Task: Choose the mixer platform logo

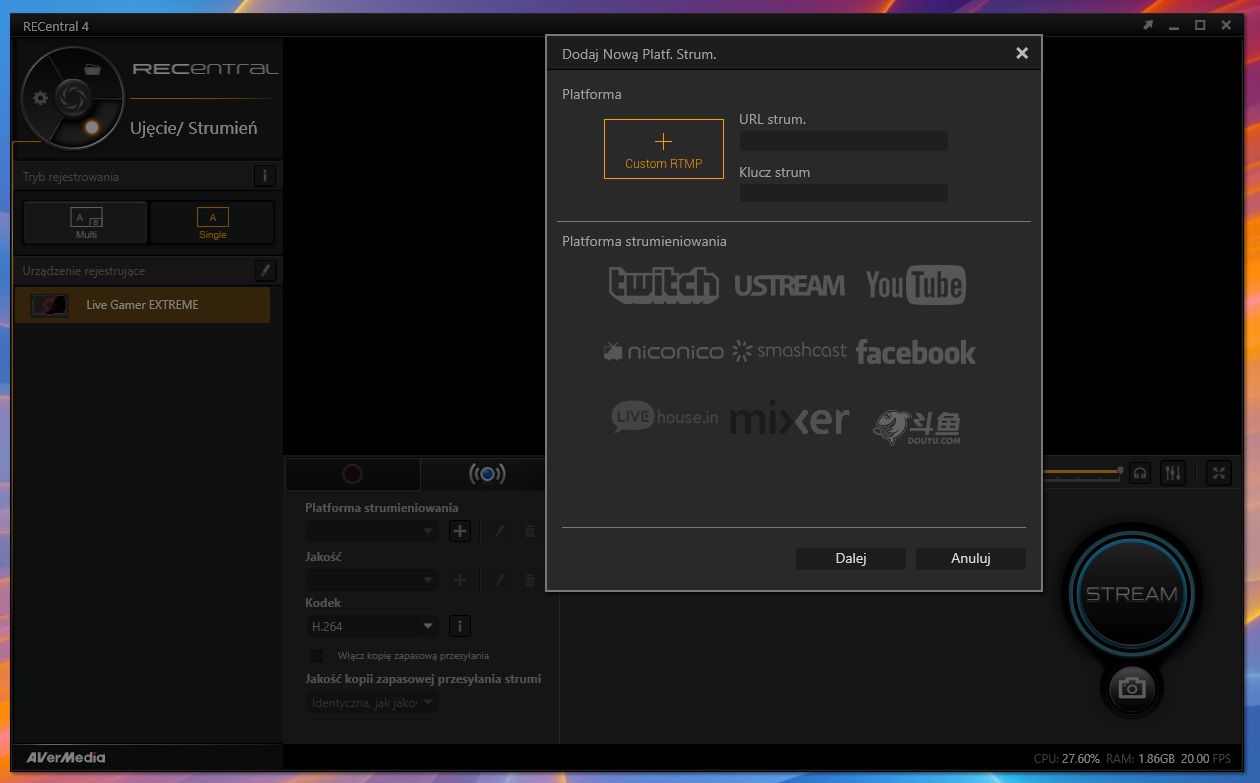Action: [789, 419]
